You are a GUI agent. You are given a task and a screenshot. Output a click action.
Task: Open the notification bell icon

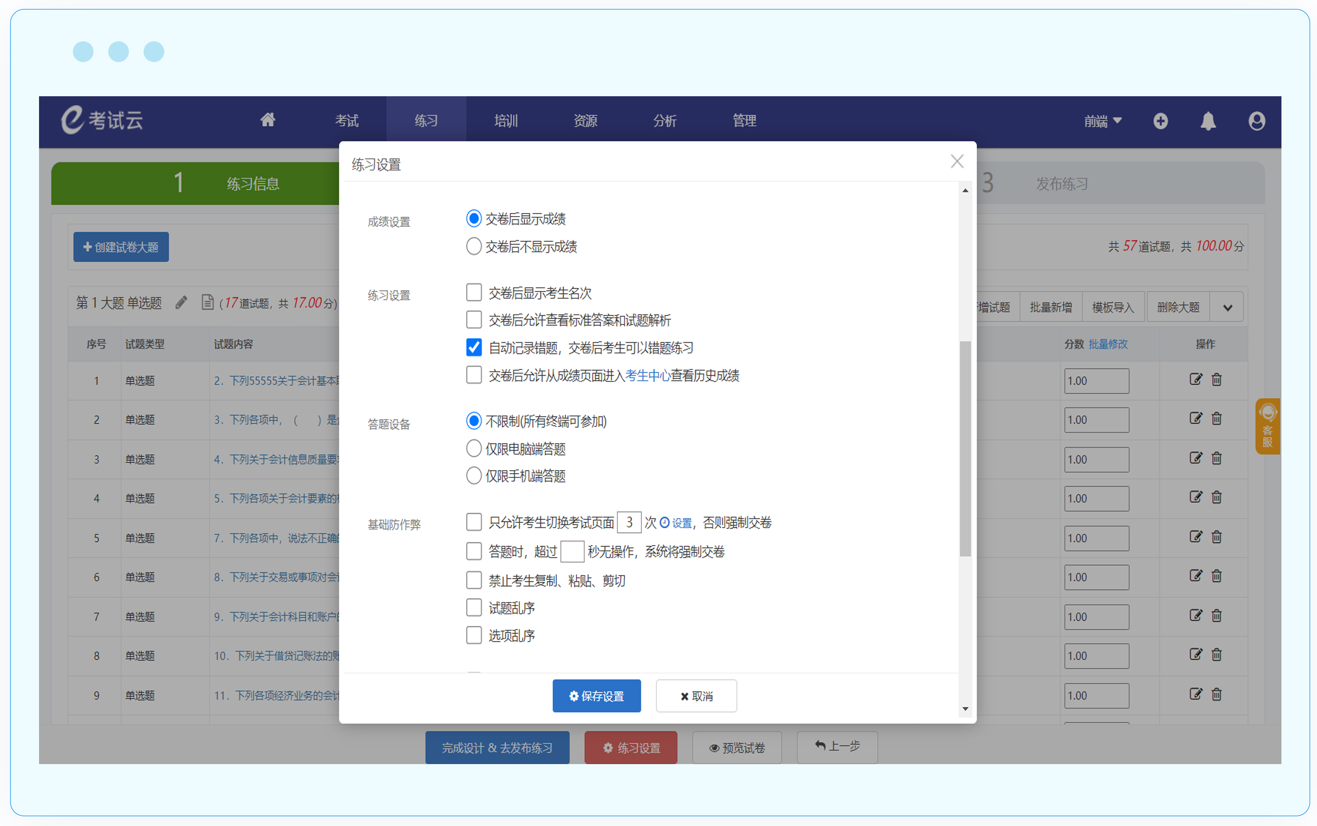tap(1208, 121)
